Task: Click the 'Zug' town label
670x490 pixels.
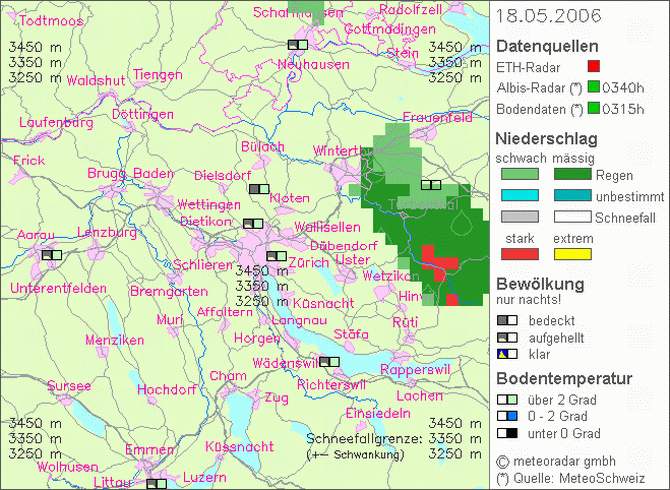Action: pos(276,398)
